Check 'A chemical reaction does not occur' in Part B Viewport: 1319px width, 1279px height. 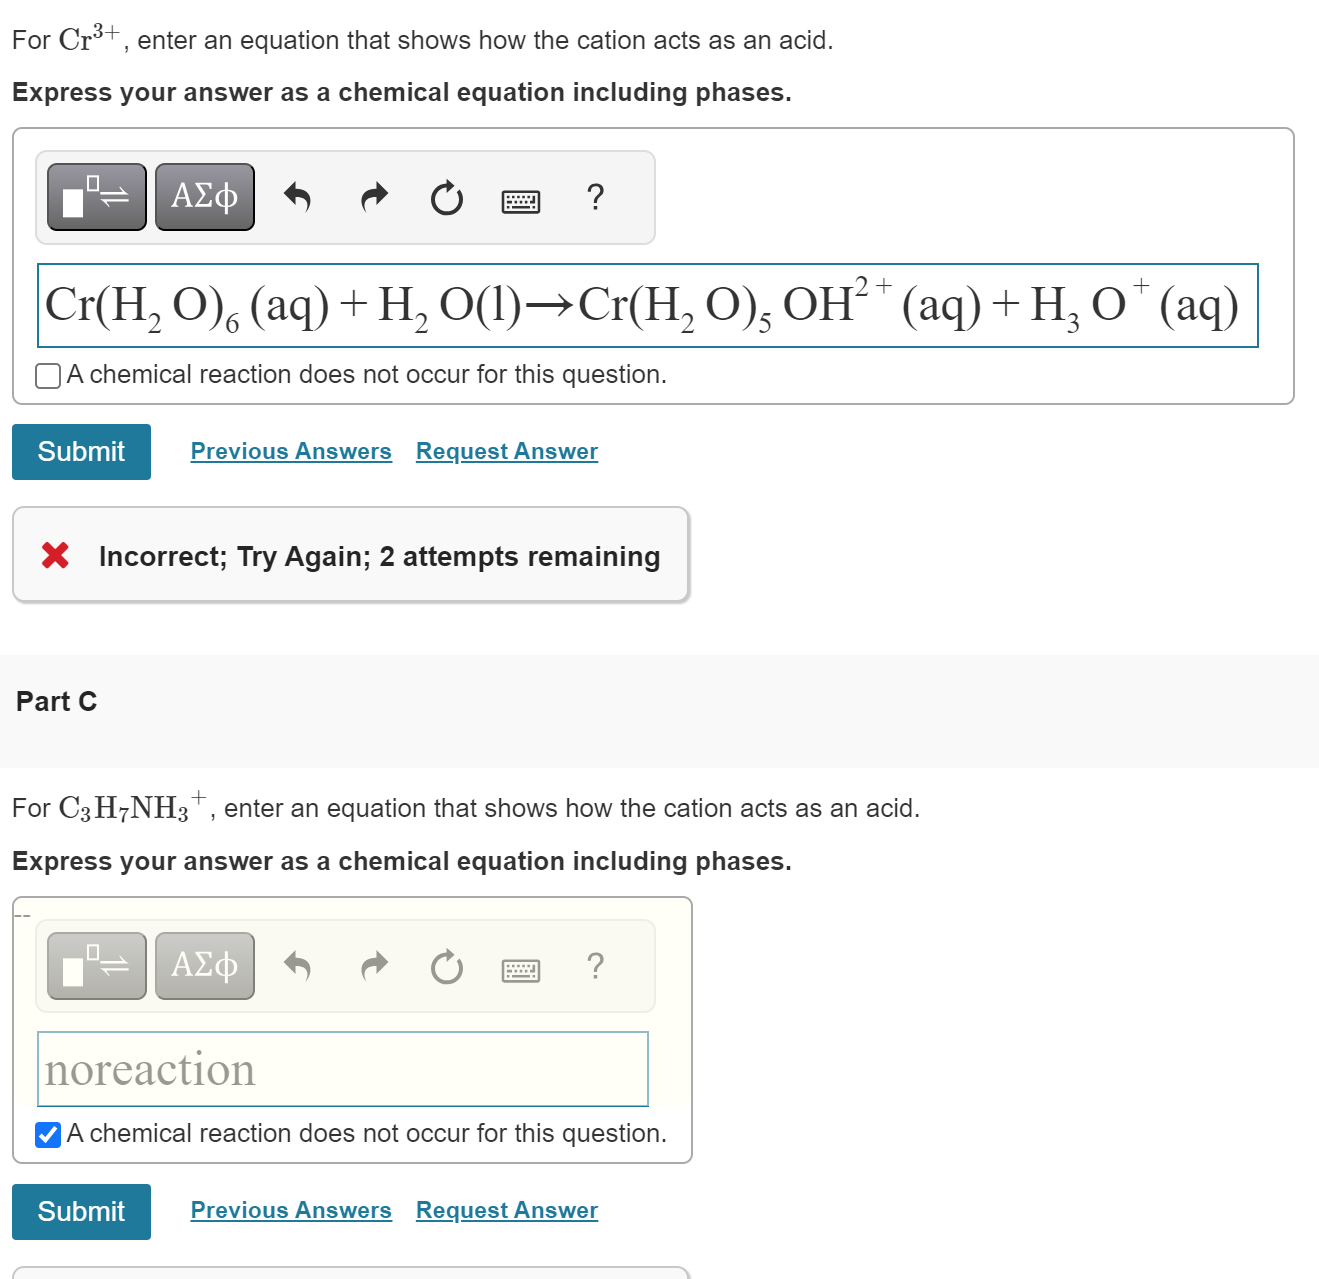tap(47, 375)
